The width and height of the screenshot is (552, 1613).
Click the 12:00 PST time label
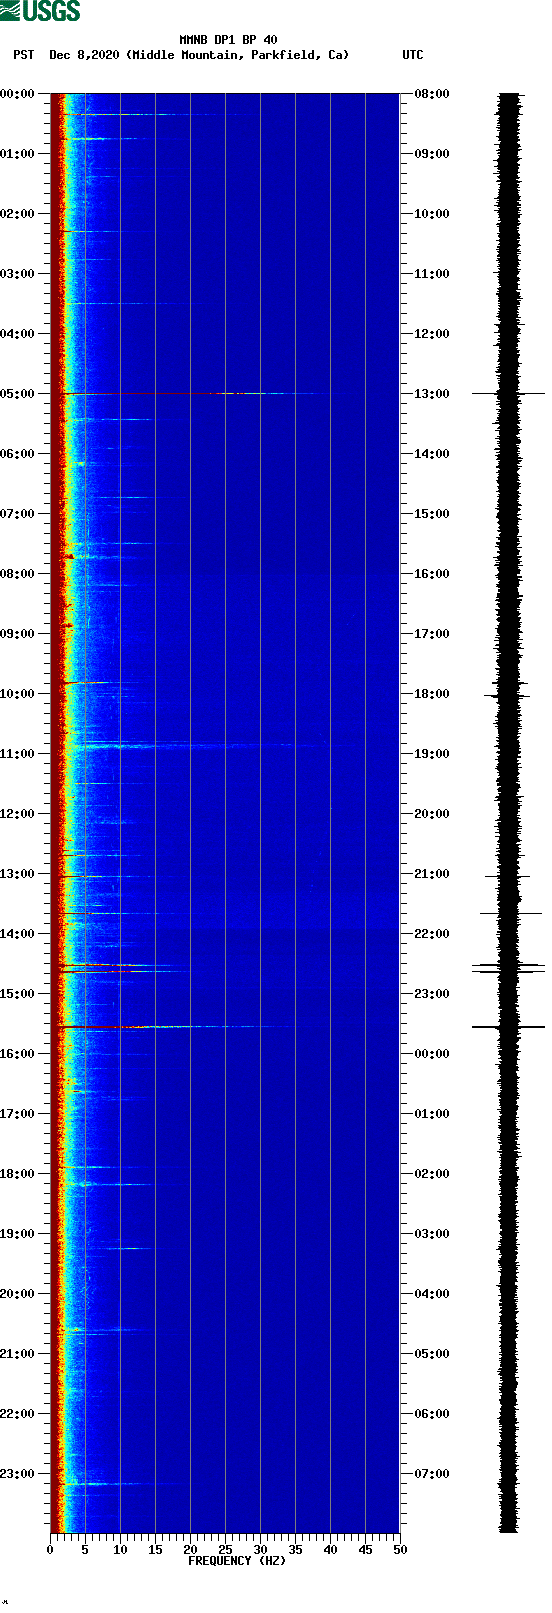[17, 814]
